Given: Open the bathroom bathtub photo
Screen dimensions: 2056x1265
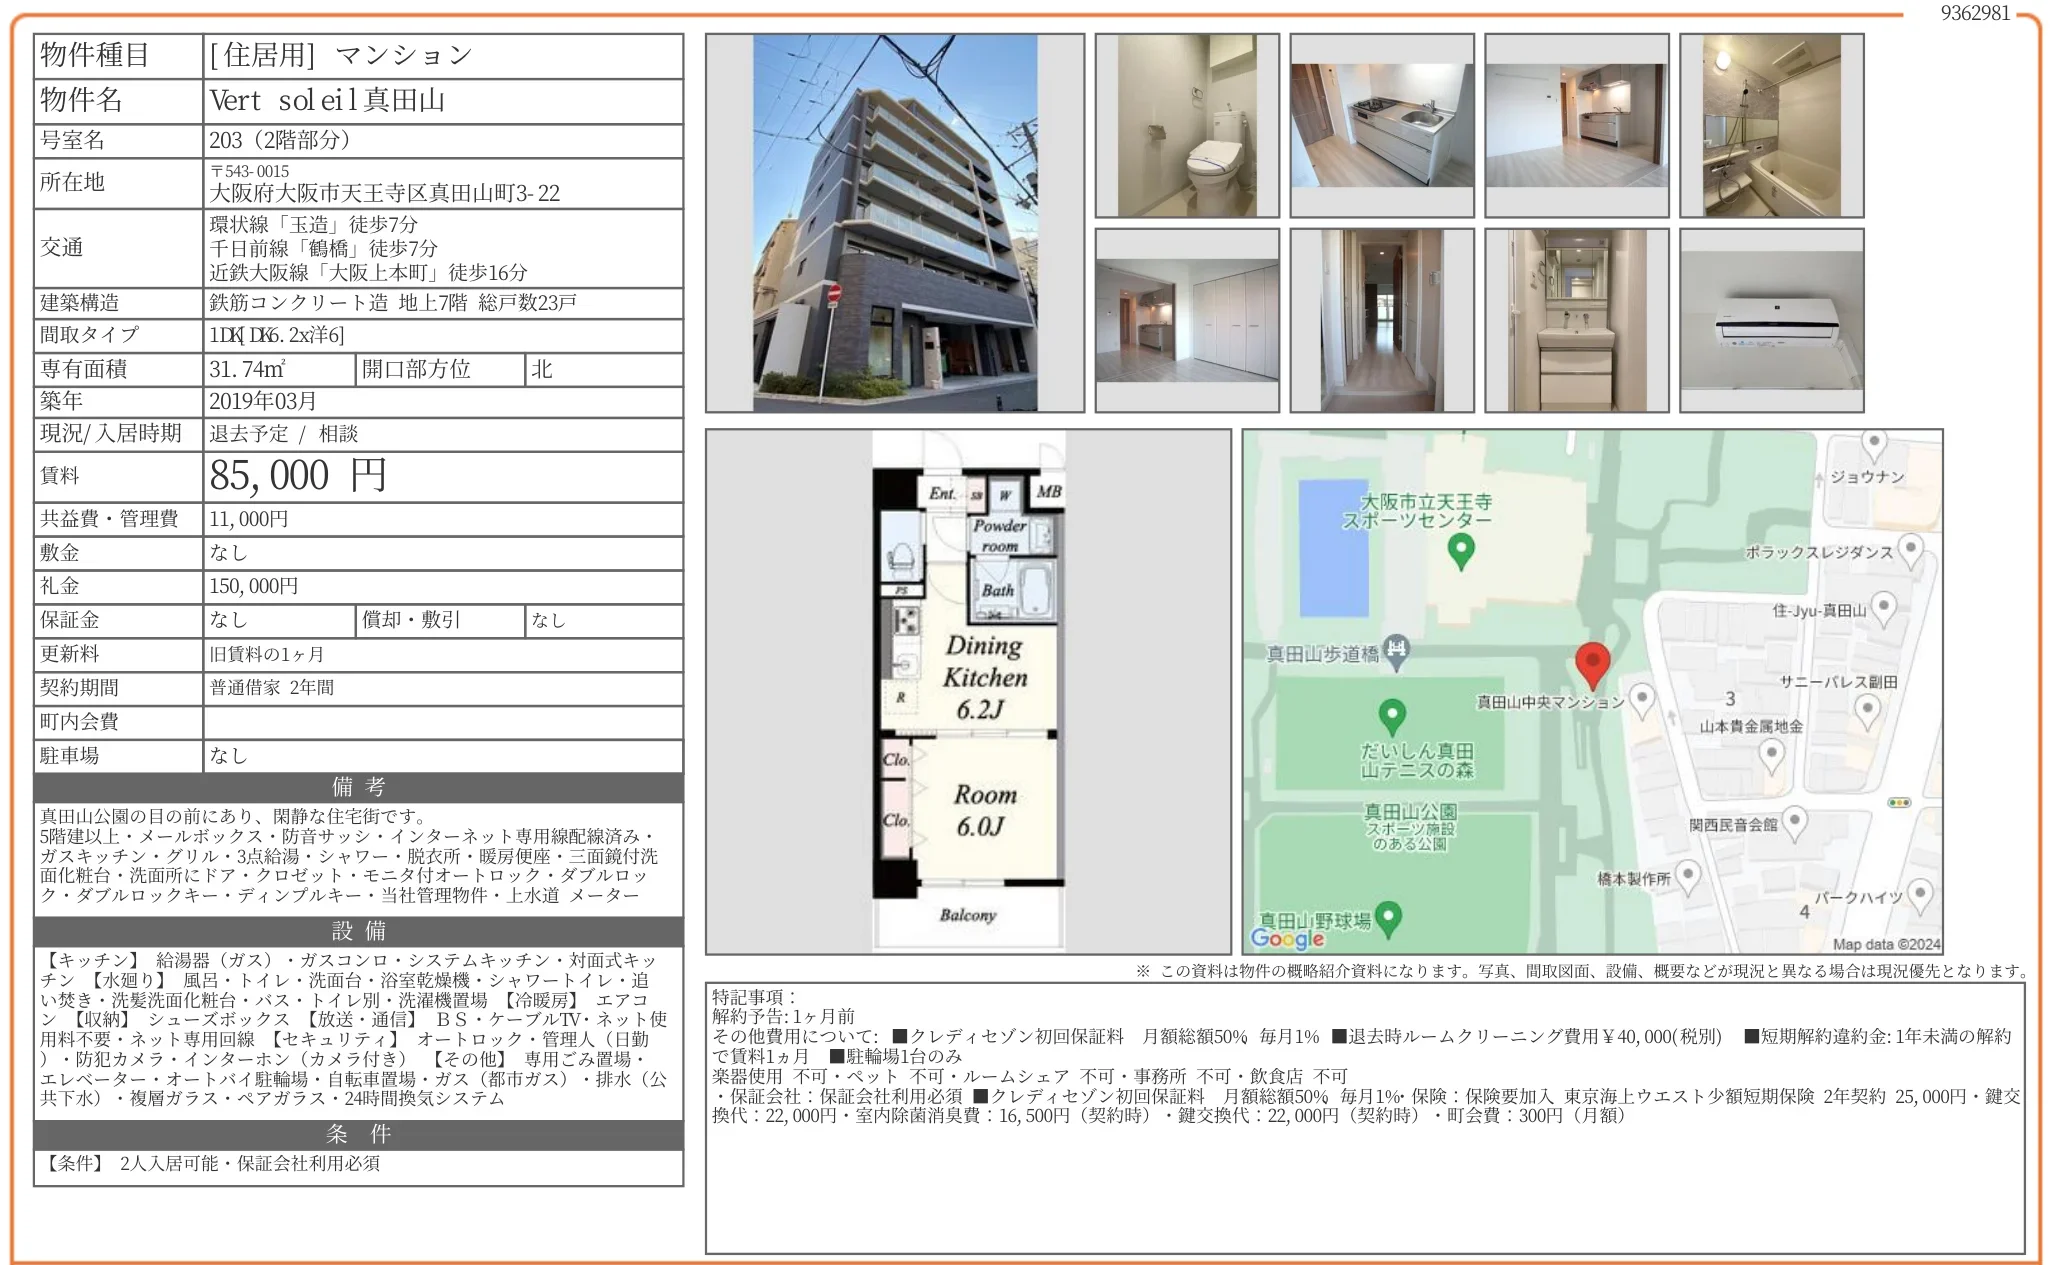Looking at the screenshot, I should click(1771, 126).
